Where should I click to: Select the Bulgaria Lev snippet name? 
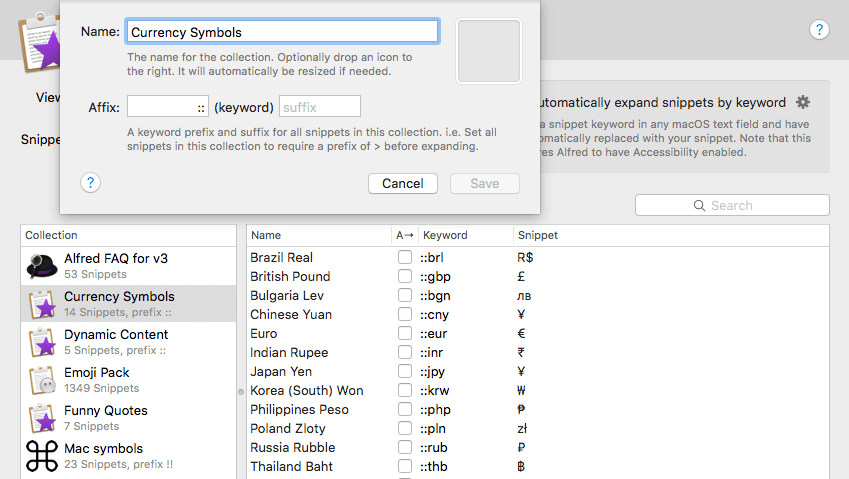pyautogui.click(x=287, y=296)
